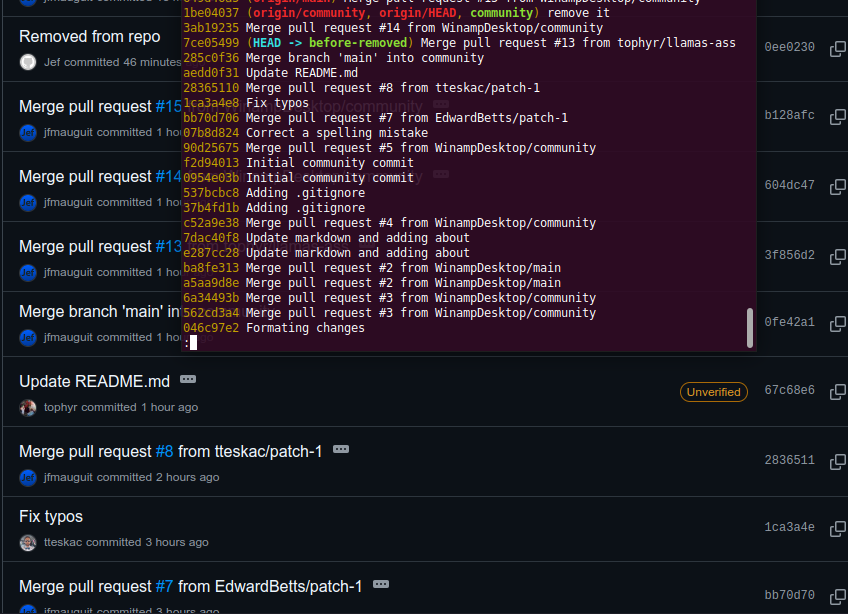Expand description of Merge pull request #8

point(341,450)
